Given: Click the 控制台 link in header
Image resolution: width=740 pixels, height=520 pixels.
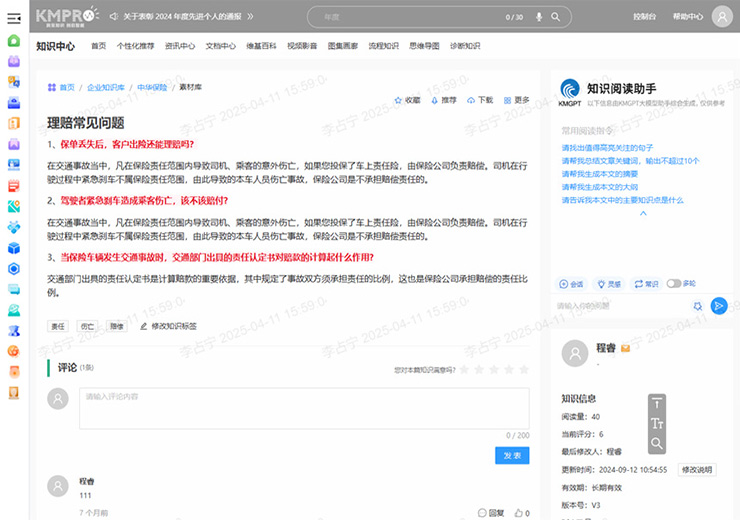Looking at the screenshot, I should (645, 17).
